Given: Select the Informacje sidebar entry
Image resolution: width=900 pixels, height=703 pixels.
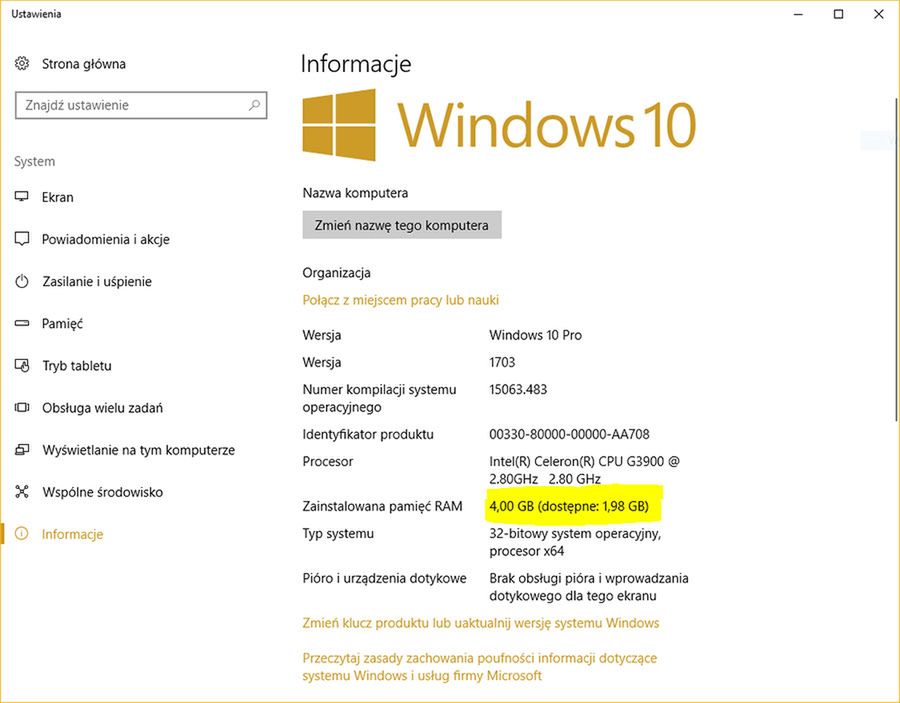Looking at the screenshot, I should click(72, 534).
